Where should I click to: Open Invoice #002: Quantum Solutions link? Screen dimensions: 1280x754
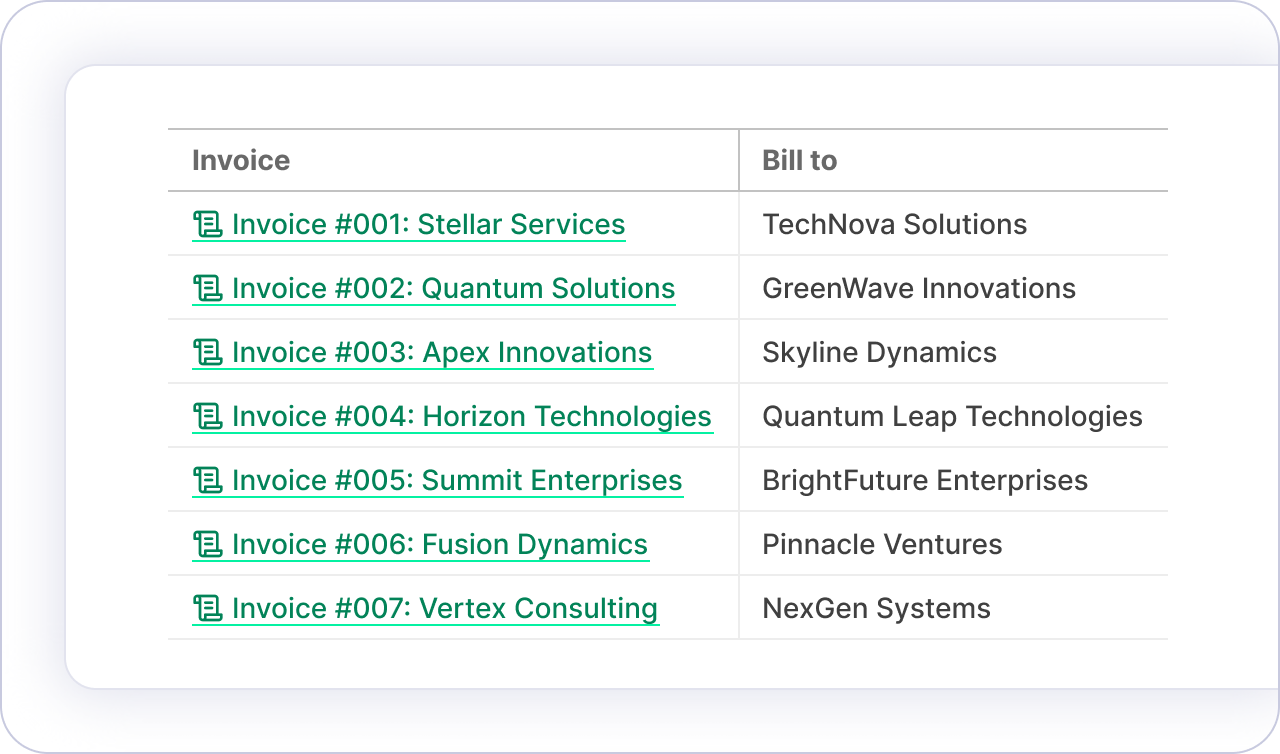coord(453,288)
